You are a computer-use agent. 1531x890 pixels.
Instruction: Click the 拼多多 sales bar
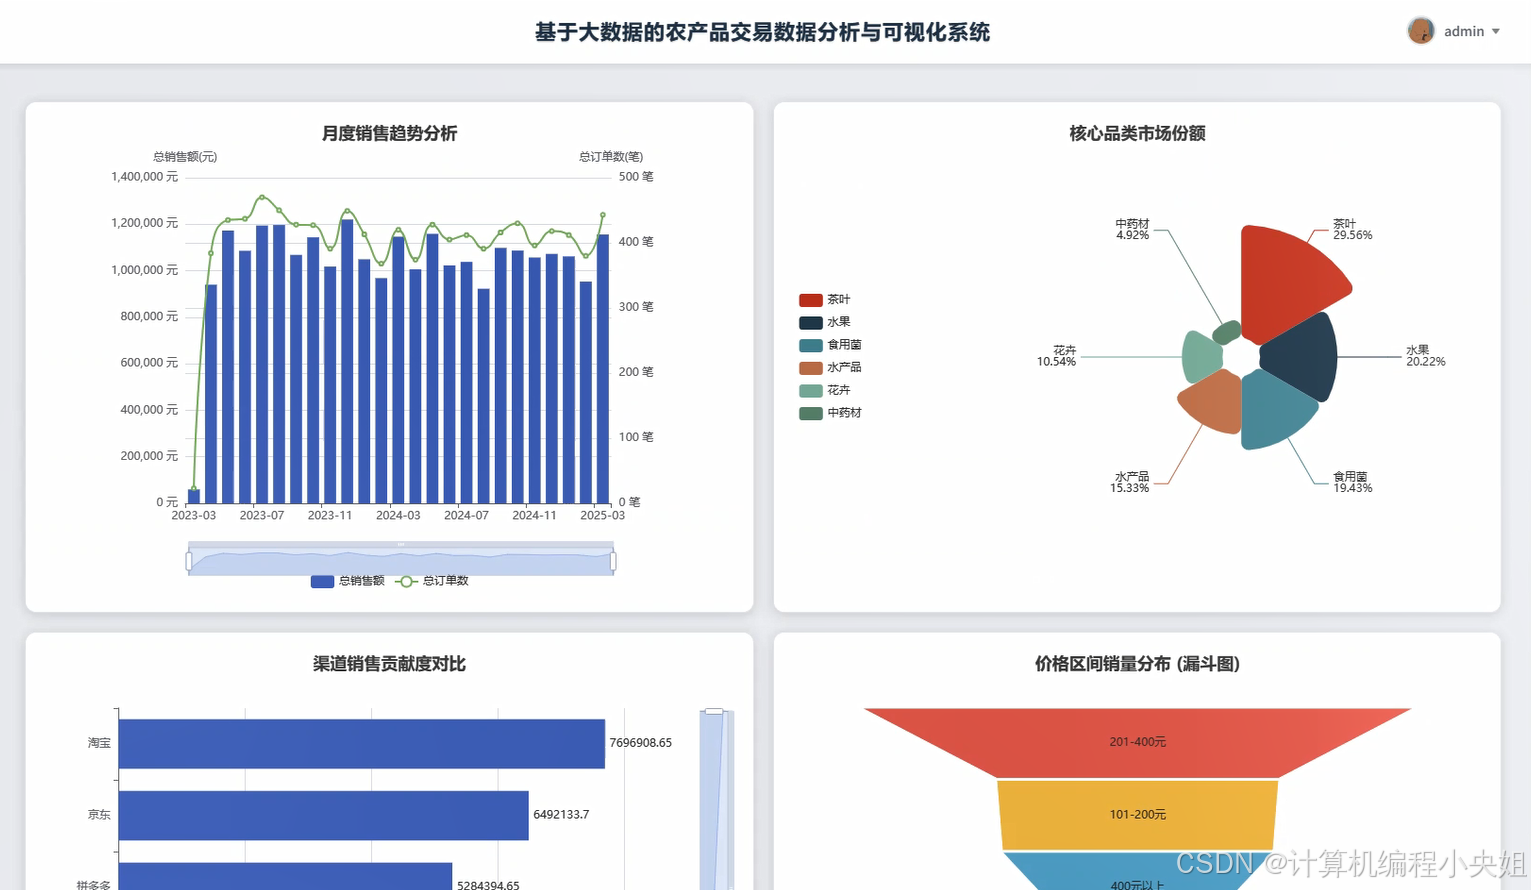286,876
